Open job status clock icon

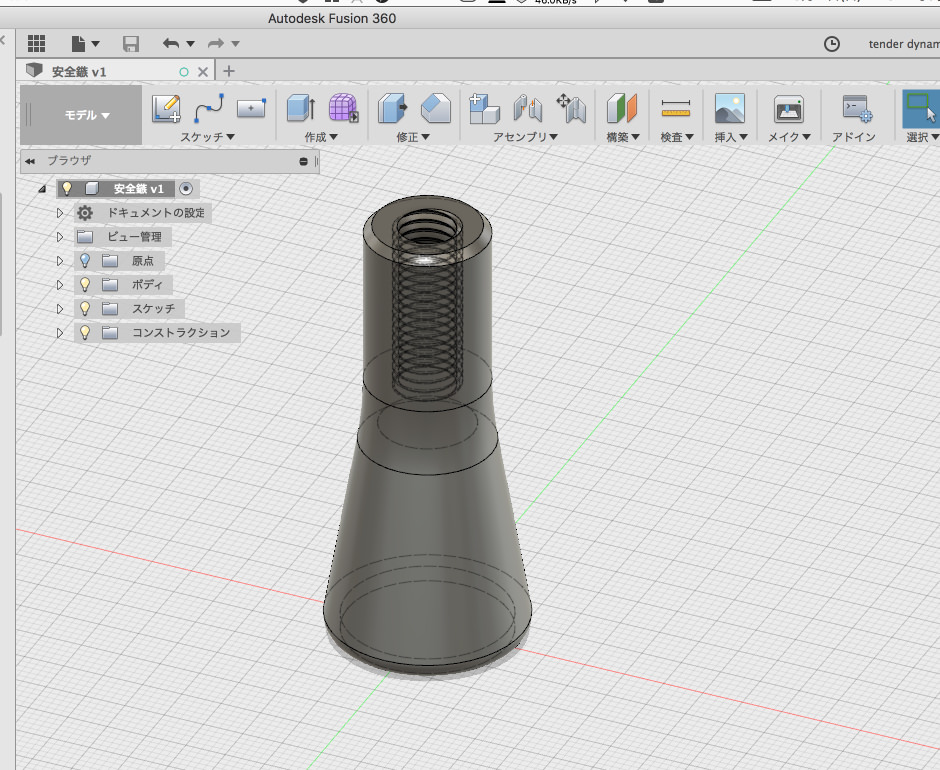click(831, 44)
